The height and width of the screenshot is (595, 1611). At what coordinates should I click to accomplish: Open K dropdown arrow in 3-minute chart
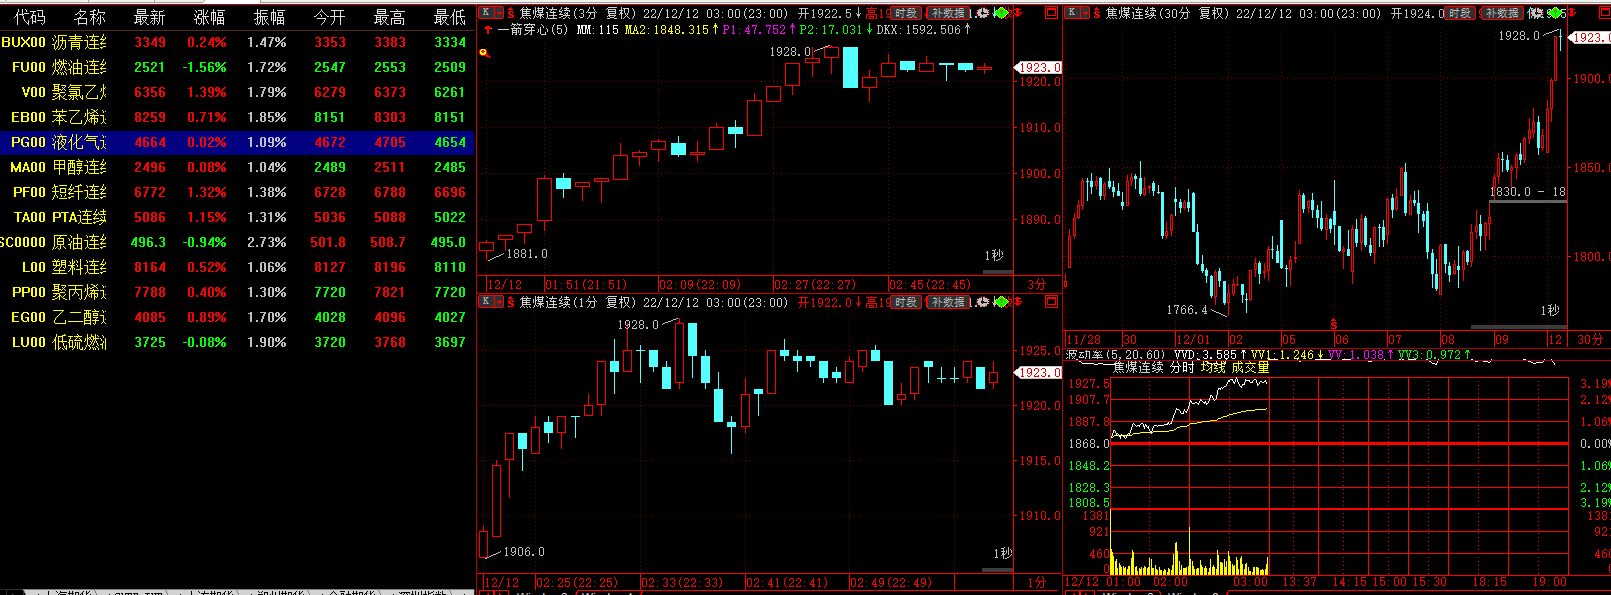pyautogui.click(x=499, y=13)
